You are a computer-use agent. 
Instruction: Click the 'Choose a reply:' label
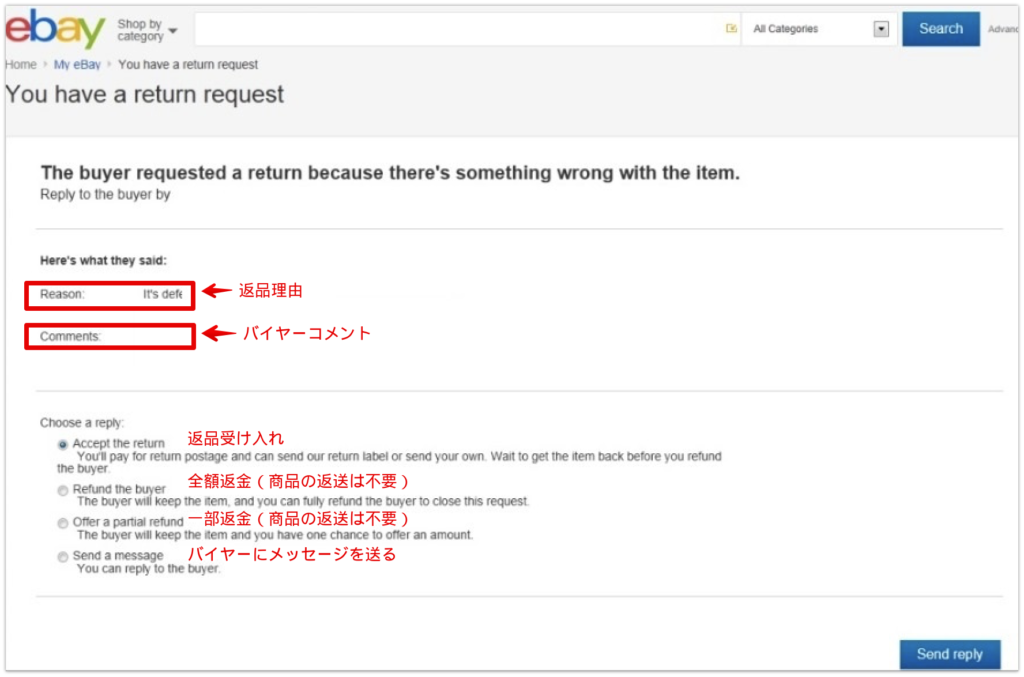click(82, 422)
